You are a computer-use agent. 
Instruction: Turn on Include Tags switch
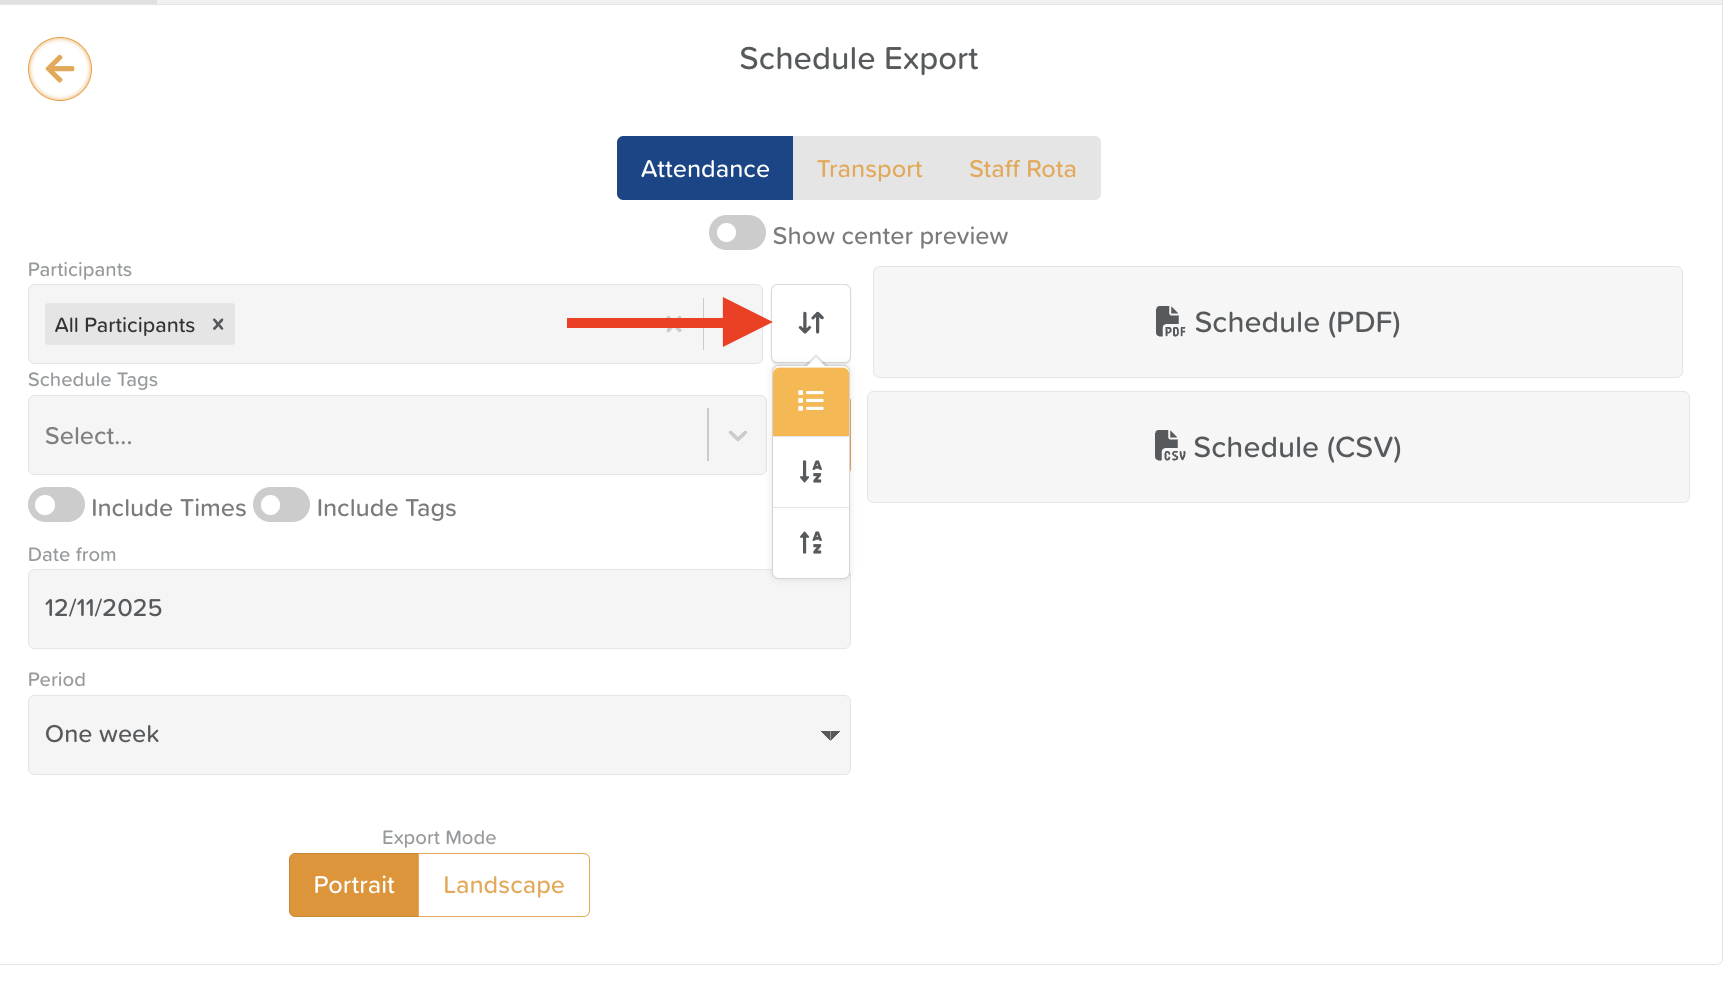click(281, 506)
